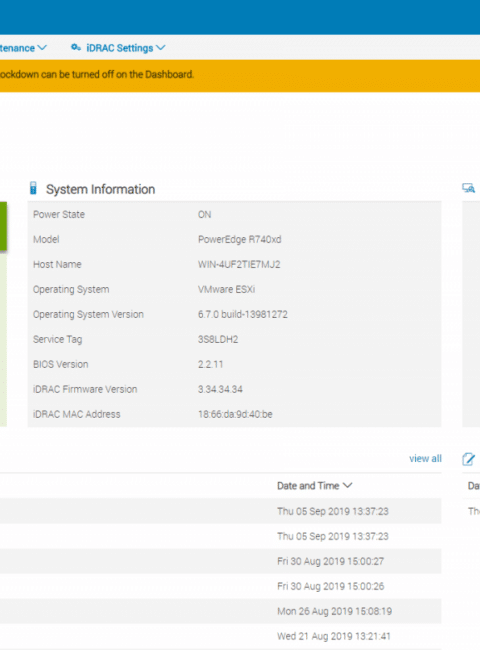Image resolution: width=480 pixels, height=650 pixels.
Task: Open the iDRAC Settings menu
Action: click(118, 48)
